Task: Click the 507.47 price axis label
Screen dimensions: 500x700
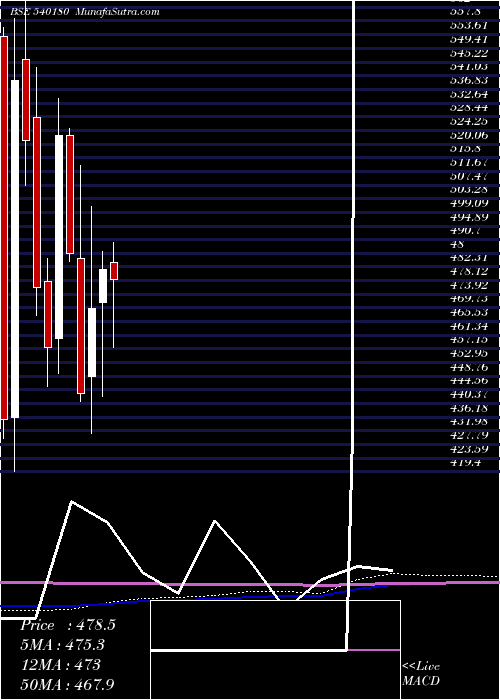Action: coord(469,175)
